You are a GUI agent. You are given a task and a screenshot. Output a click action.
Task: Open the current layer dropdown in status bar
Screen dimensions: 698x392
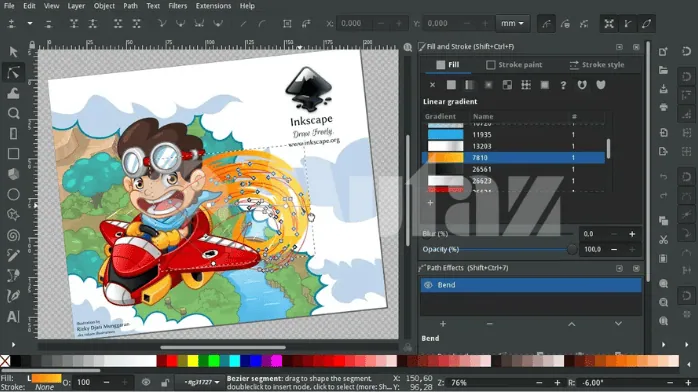(x=201, y=382)
